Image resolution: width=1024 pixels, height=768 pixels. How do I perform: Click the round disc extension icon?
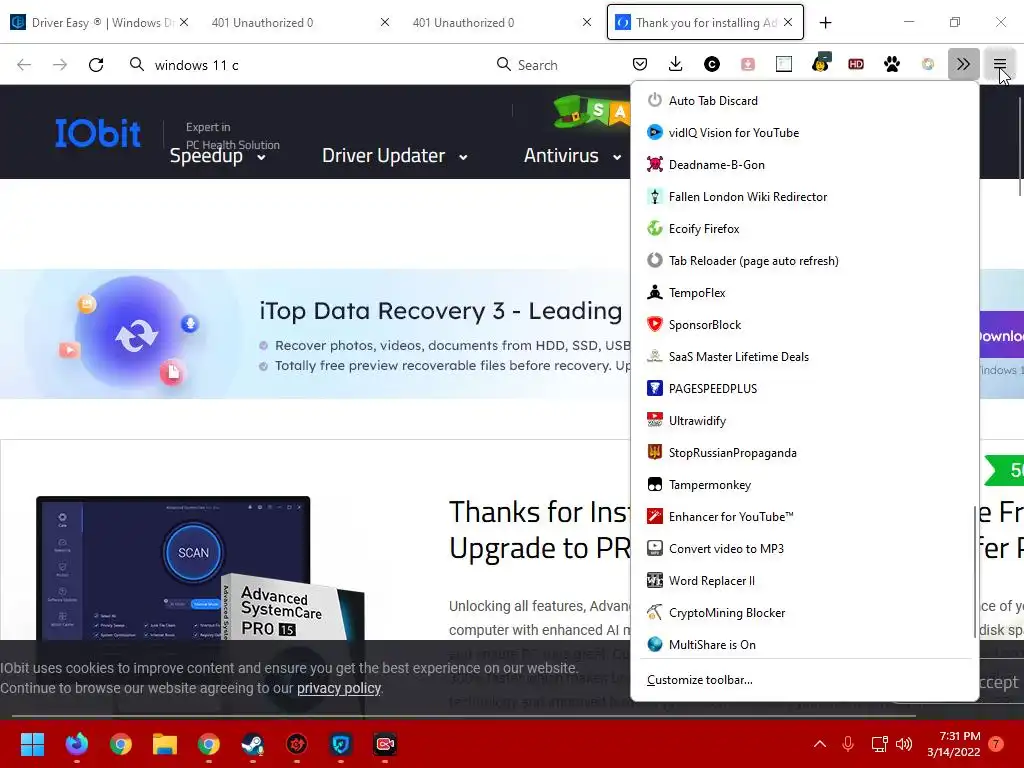[x=927, y=64]
